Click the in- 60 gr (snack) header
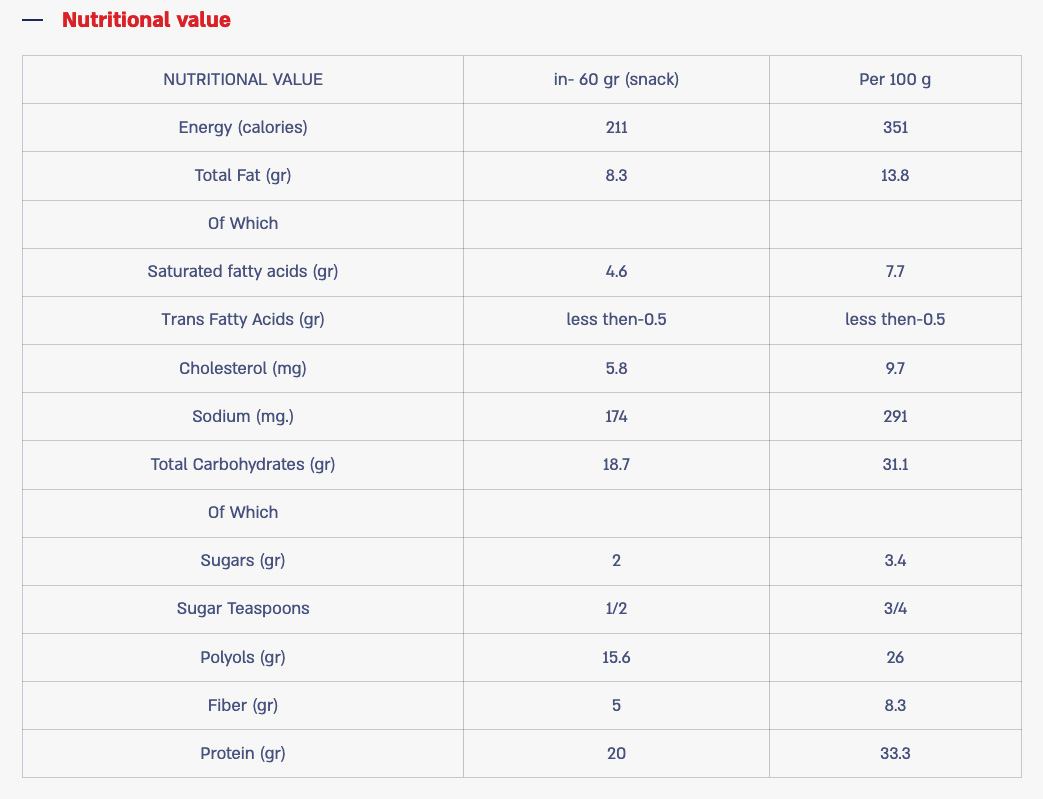This screenshot has width=1043, height=799. 616,79
